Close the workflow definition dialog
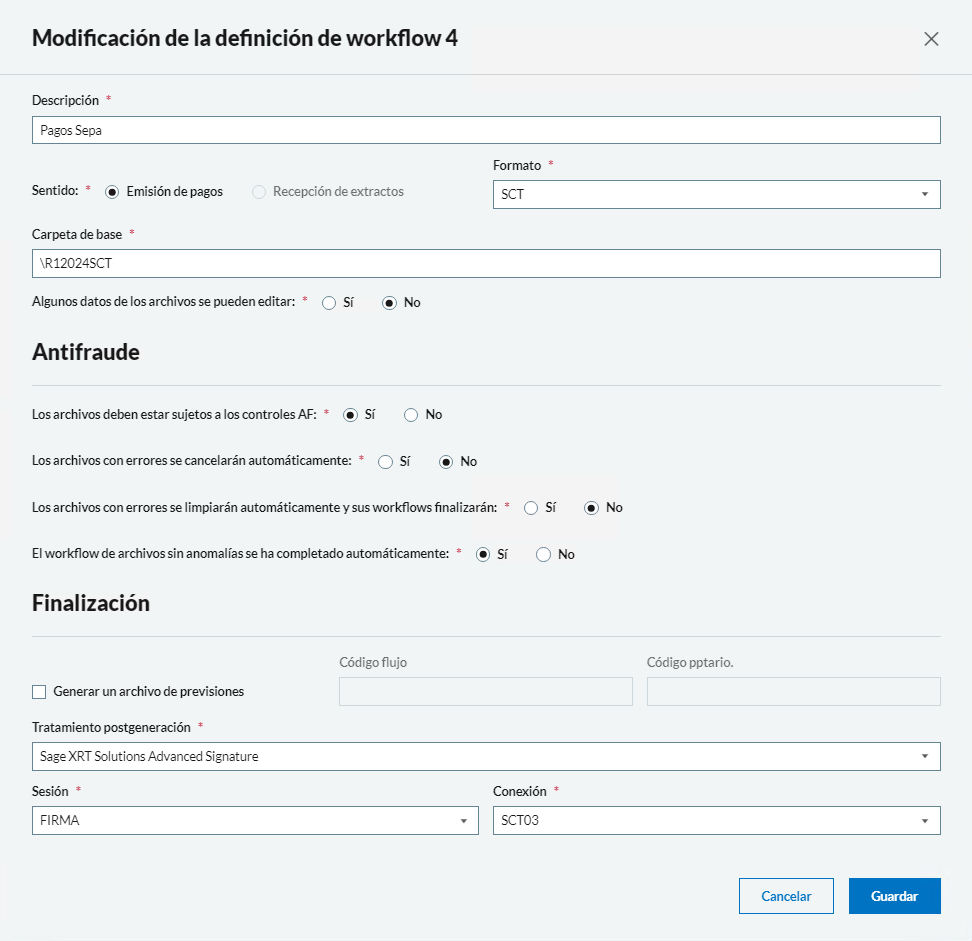 pyautogui.click(x=931, y=39)
